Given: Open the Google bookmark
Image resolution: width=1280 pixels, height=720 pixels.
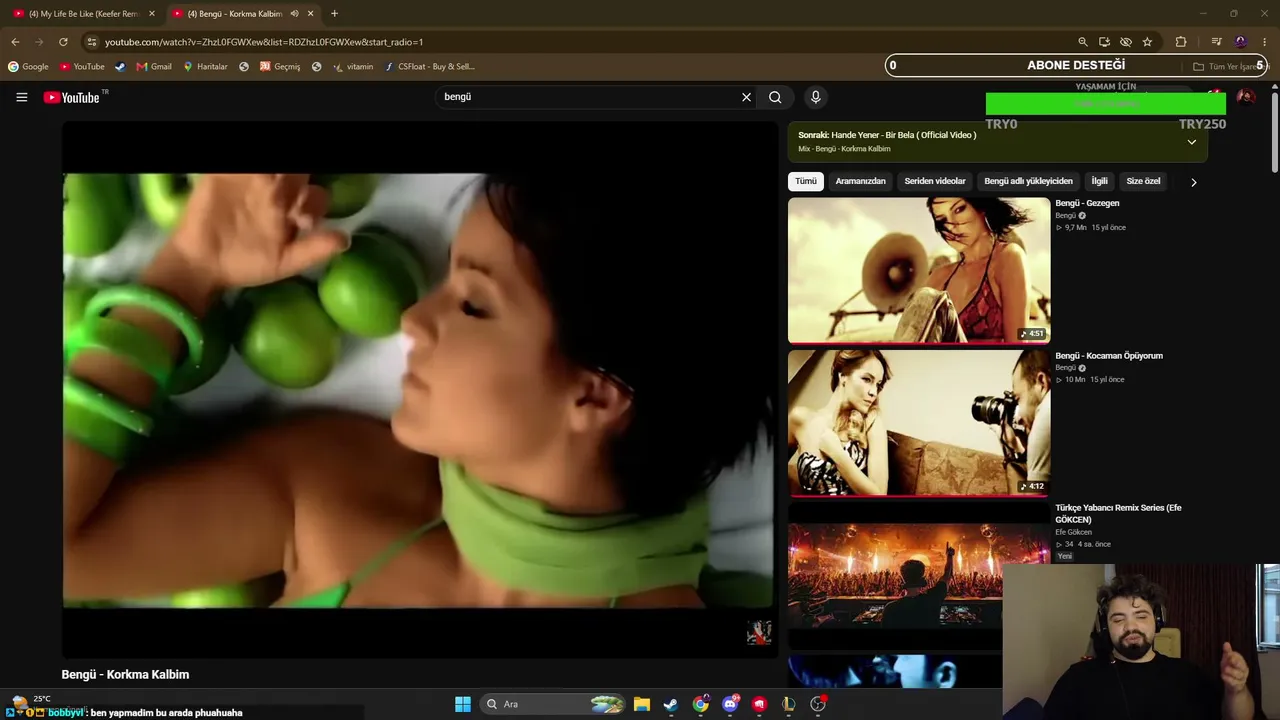Looking at the screenshot, I should point(28,67).
